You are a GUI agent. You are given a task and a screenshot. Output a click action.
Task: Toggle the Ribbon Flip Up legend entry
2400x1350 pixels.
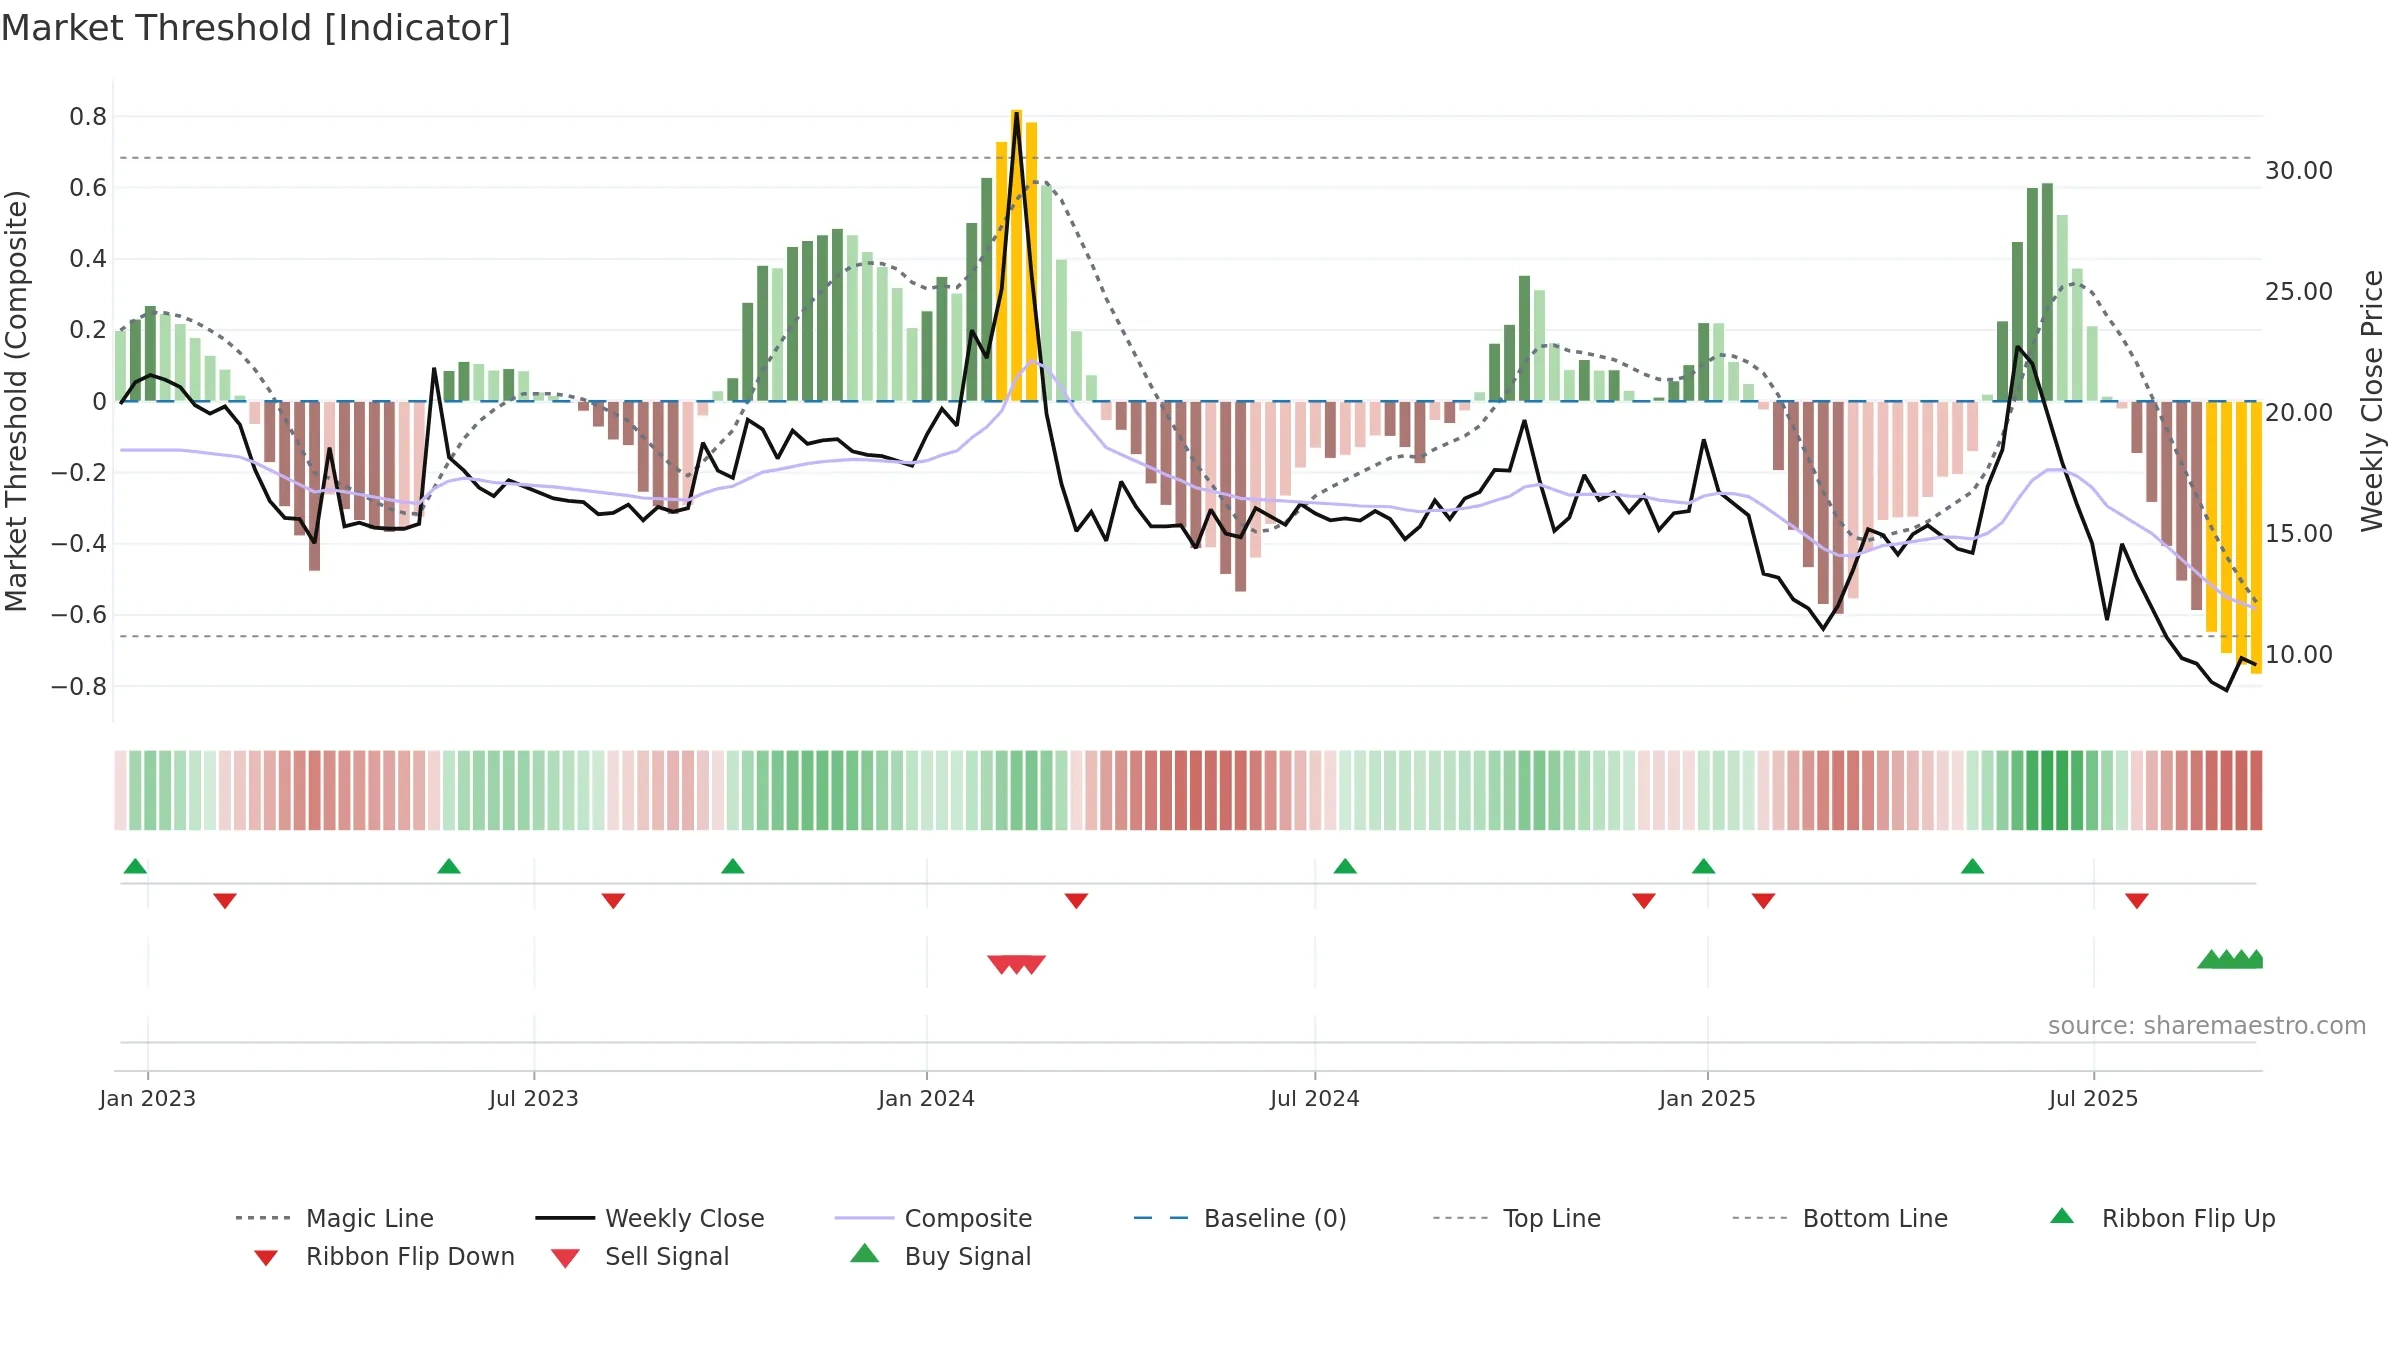coord(2162,1218)
